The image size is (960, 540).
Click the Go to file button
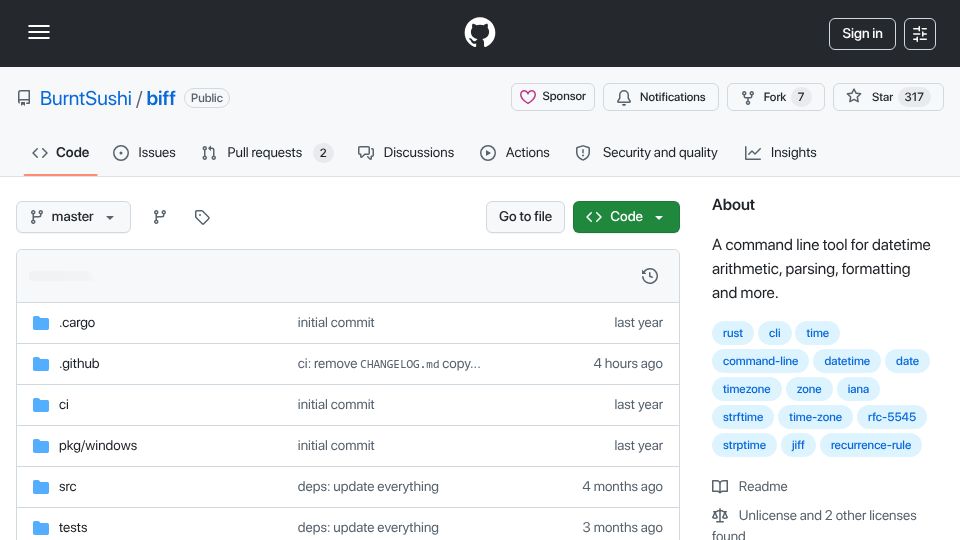[525, 217]
